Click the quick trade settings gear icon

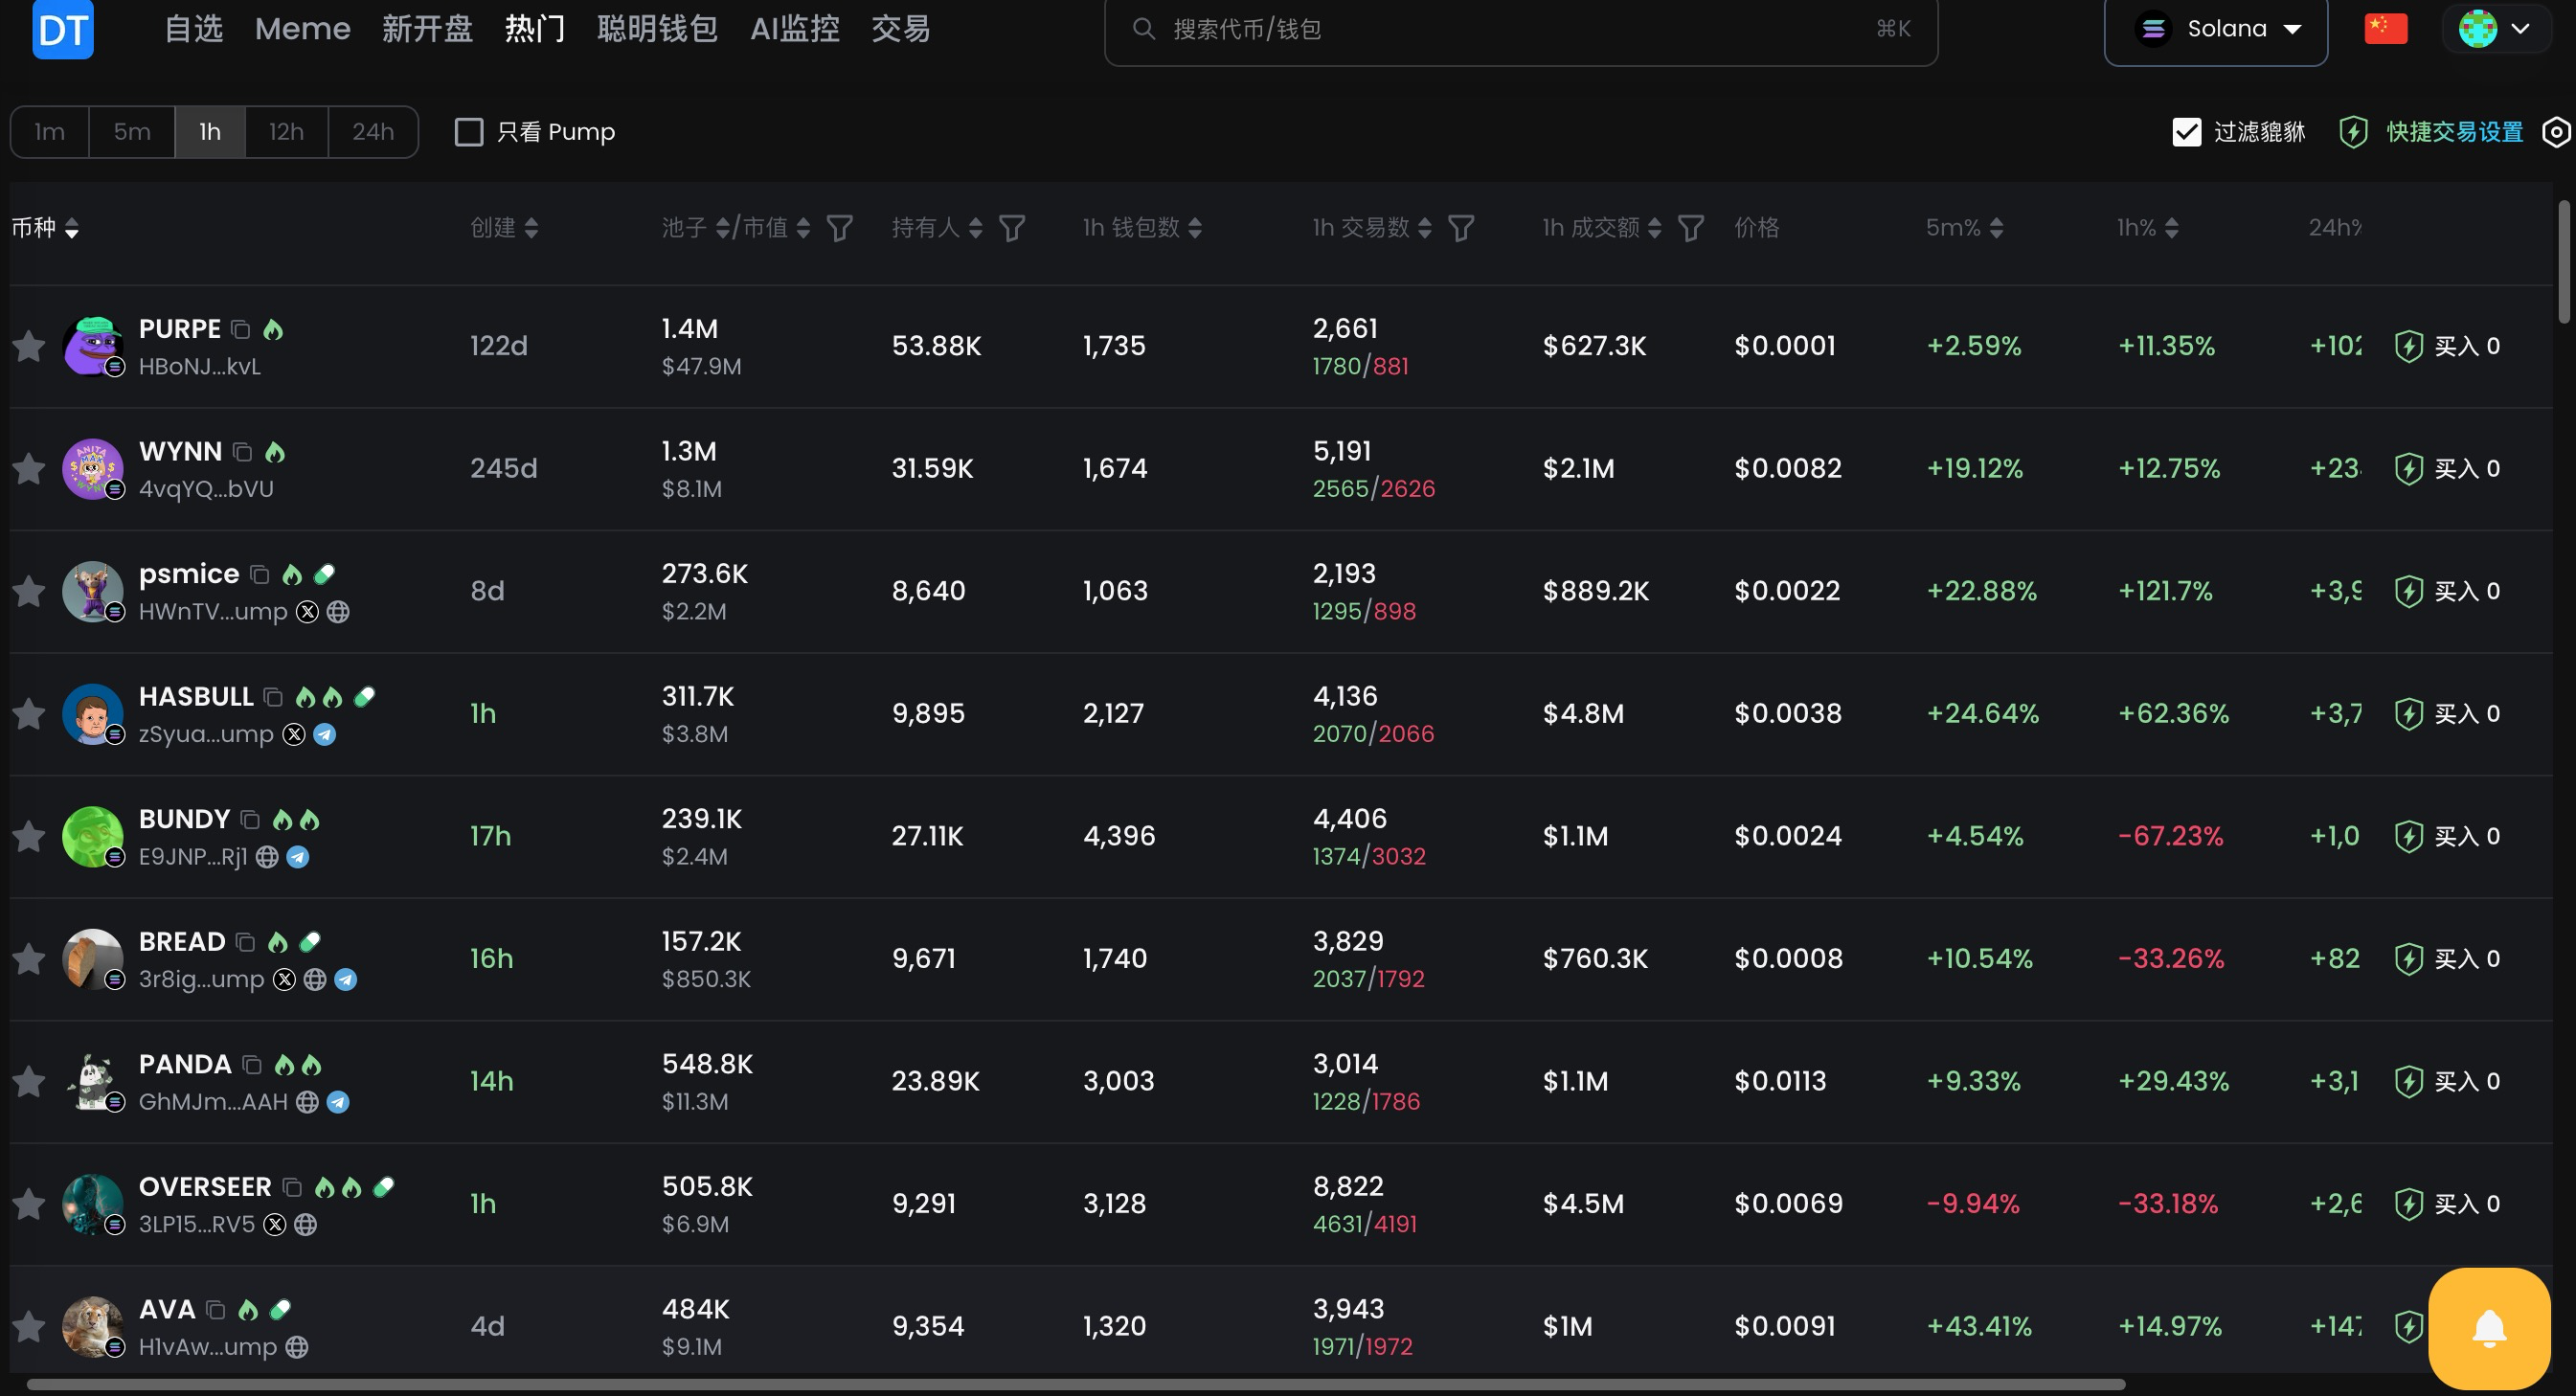(2556, 132)
